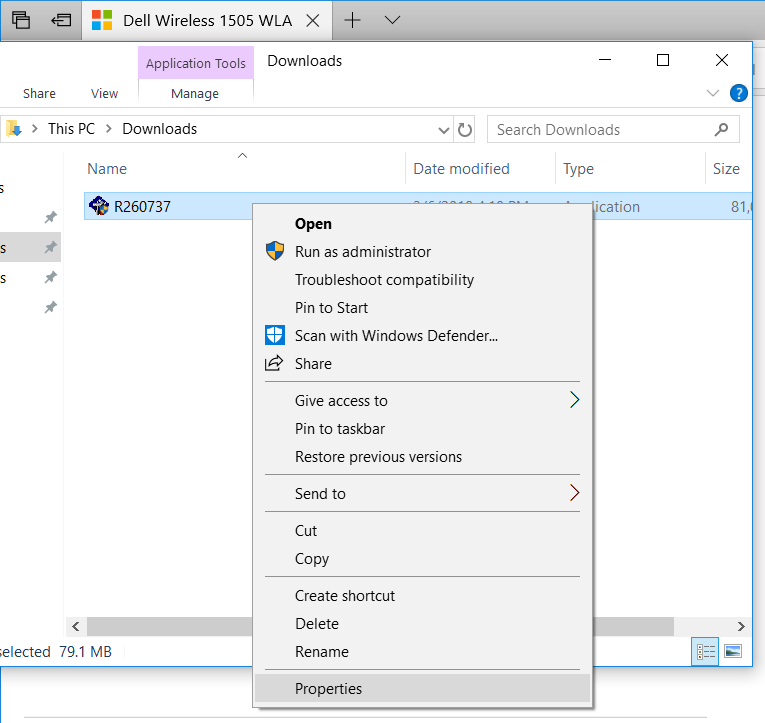Screen dimensions: 765x723
Task: Click the blue Help question mark icon
Action: tap(739, 93)
